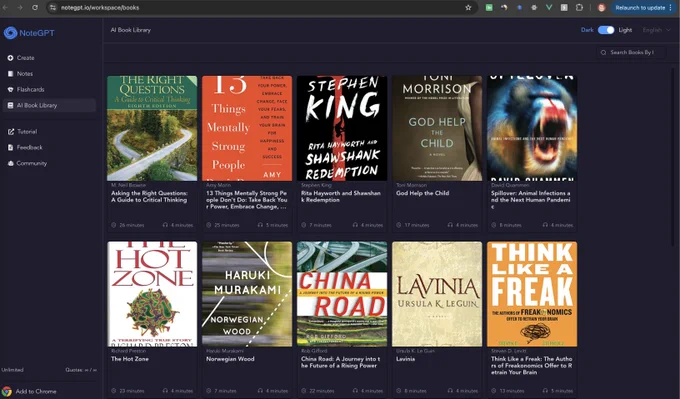Click the Notes icon in sidebar

tap(10, 74)
